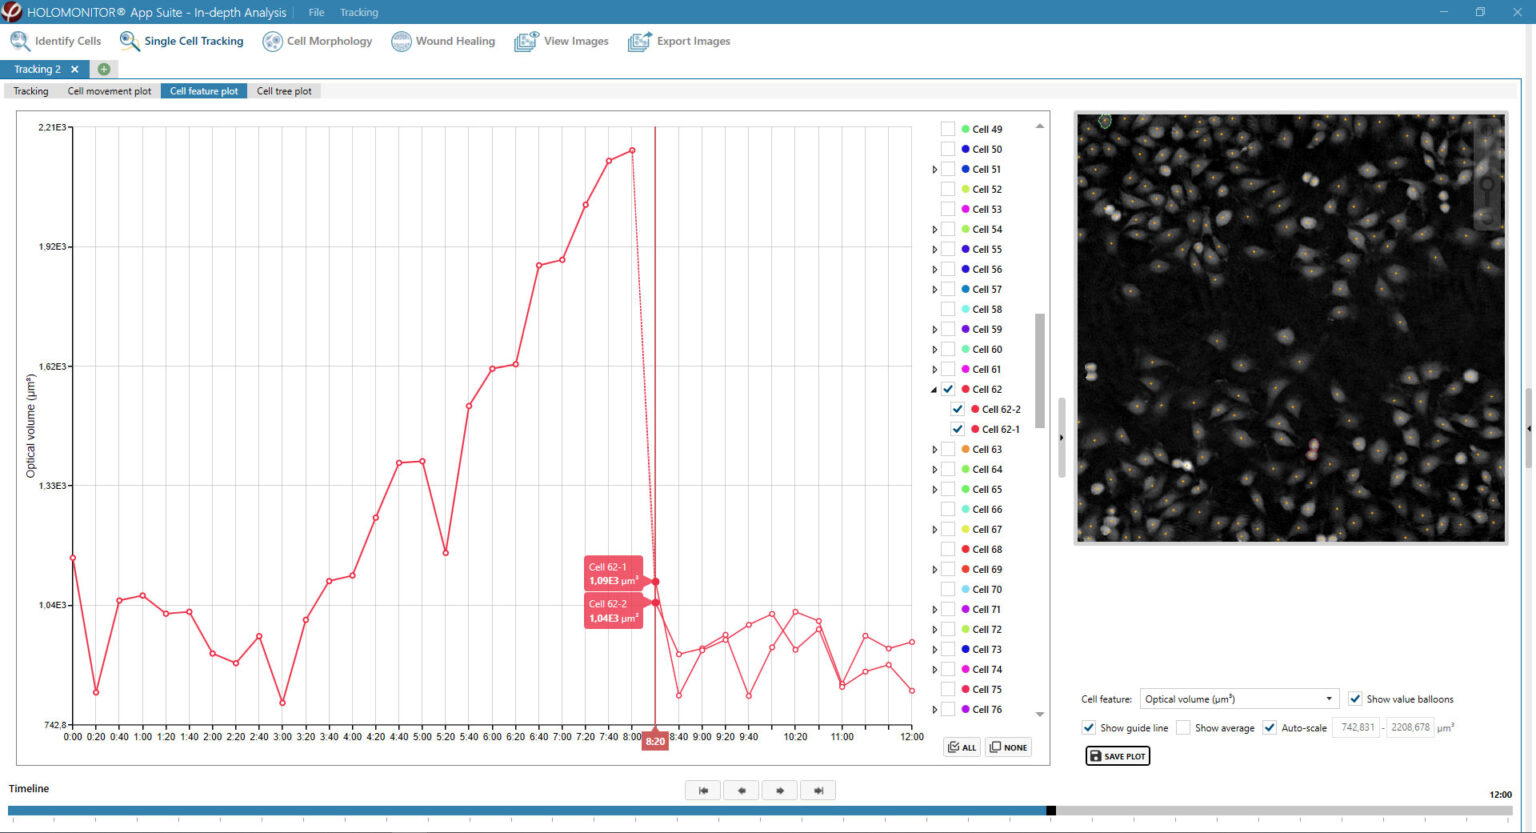
Task: Enable the Show average checkbox
Action: [x=1184, y=727]
